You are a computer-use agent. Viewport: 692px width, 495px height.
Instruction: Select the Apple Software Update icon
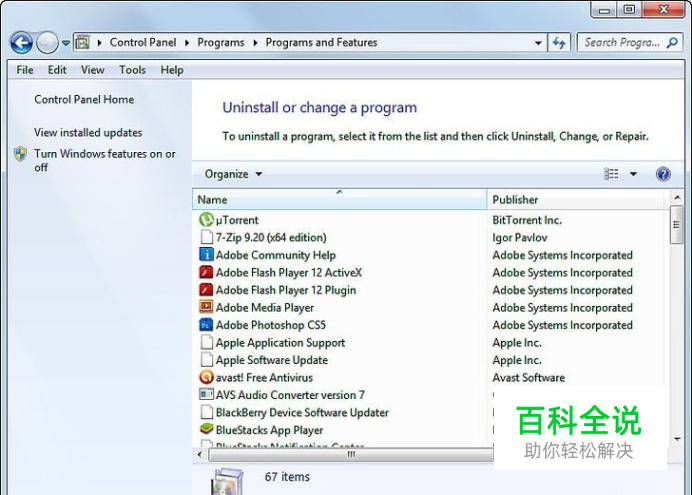tap(207, 360)
